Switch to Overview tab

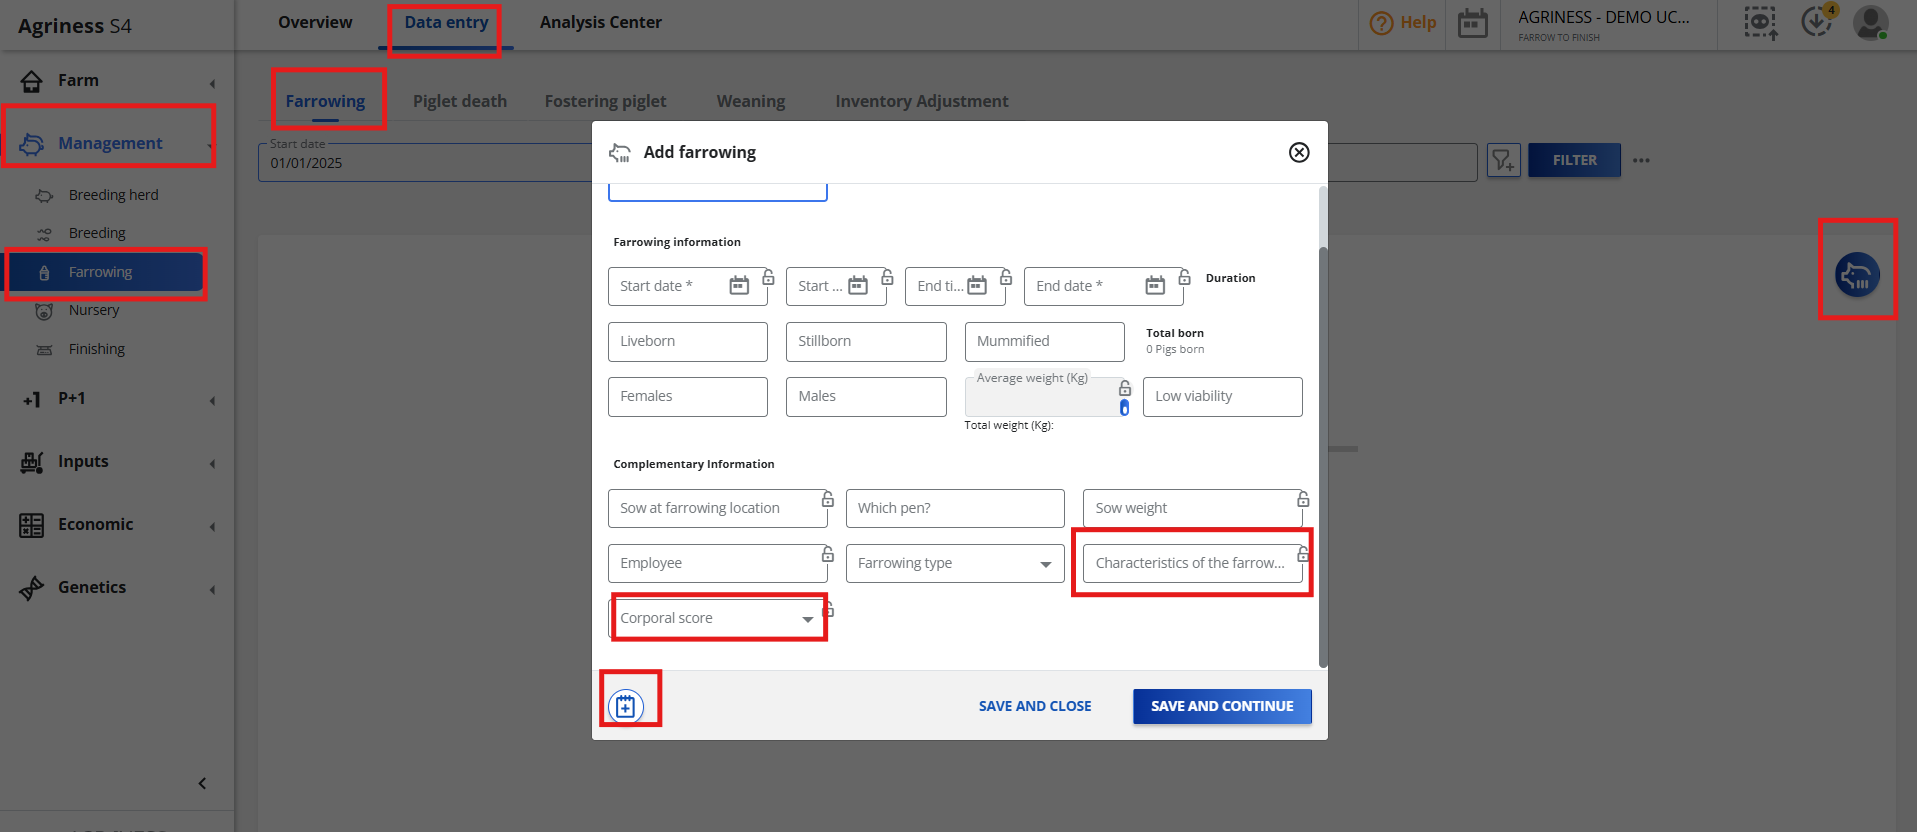[315, 22]
